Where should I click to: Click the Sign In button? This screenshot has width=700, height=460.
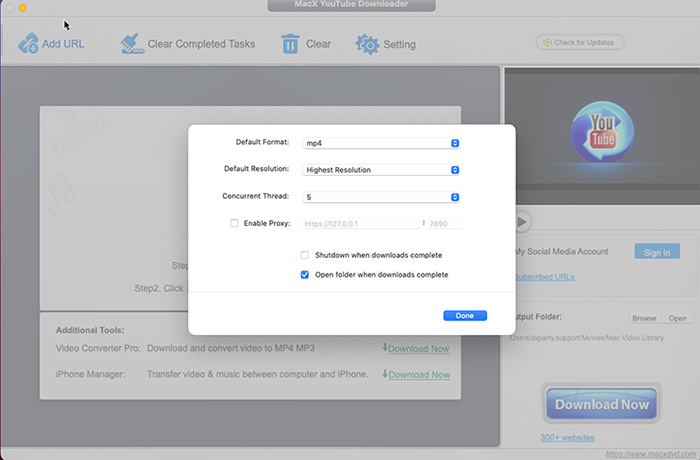click(657, 252)
